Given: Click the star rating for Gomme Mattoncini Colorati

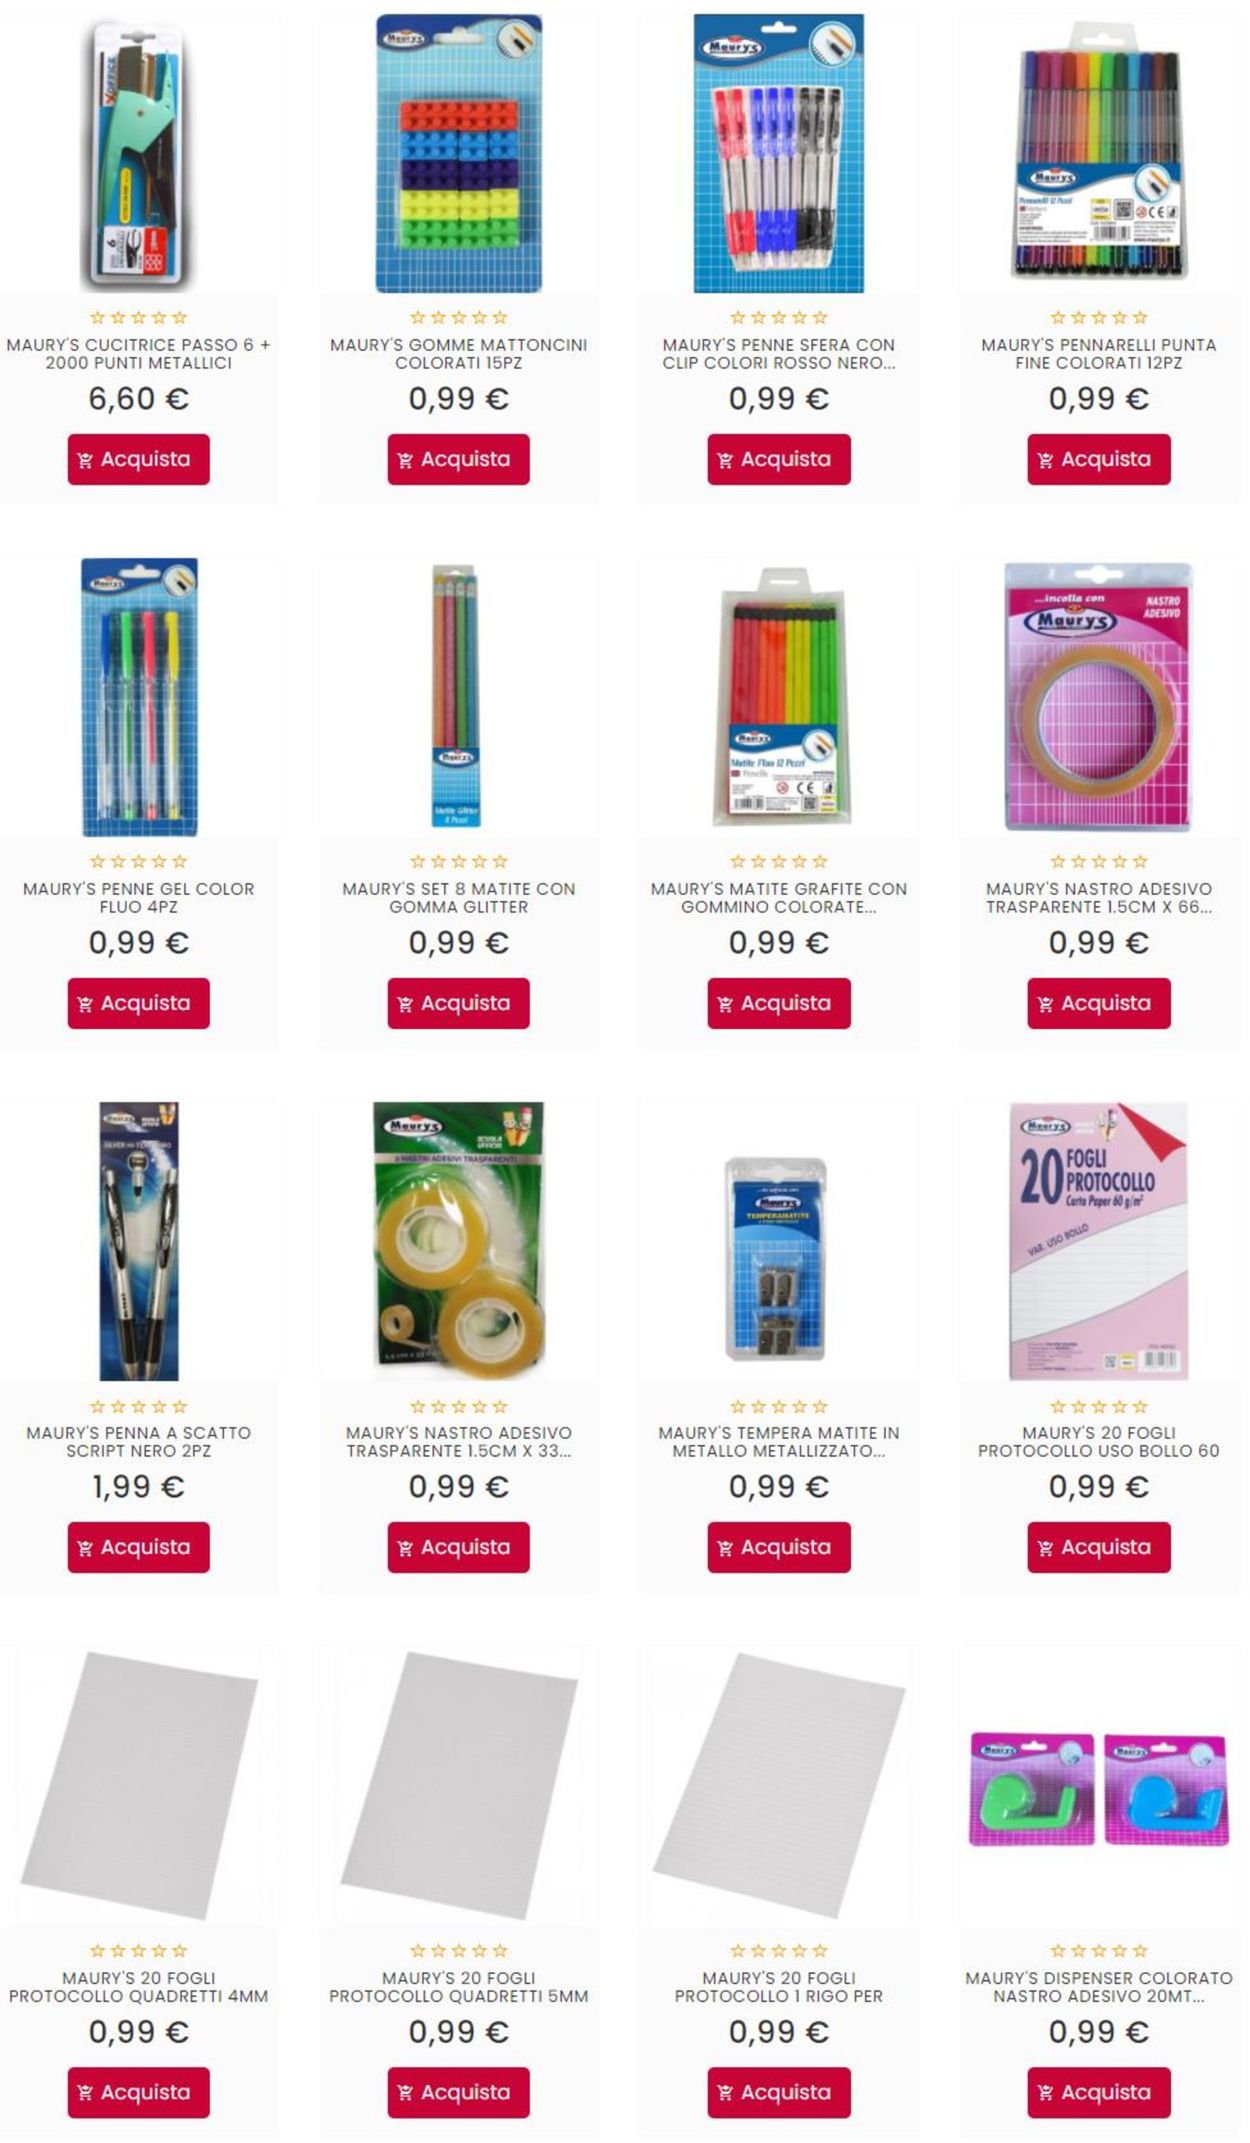Looking at the screenshot, I should point(459,318).
